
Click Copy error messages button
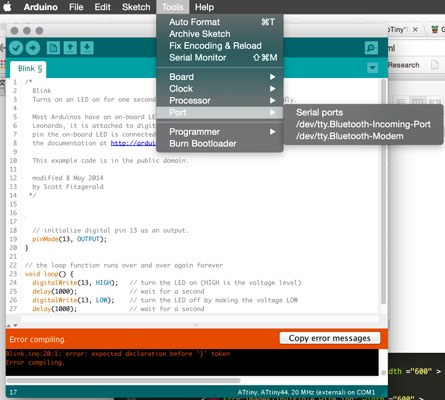[330, 338]
